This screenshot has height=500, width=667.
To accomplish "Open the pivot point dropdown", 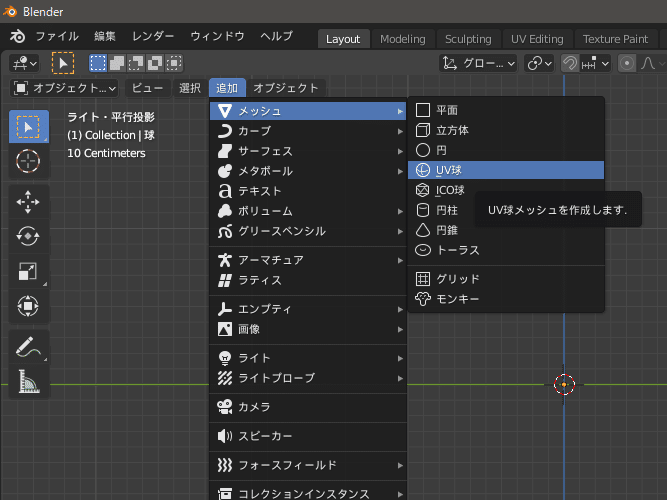I will pyautogui.click(x=539, y=63).
